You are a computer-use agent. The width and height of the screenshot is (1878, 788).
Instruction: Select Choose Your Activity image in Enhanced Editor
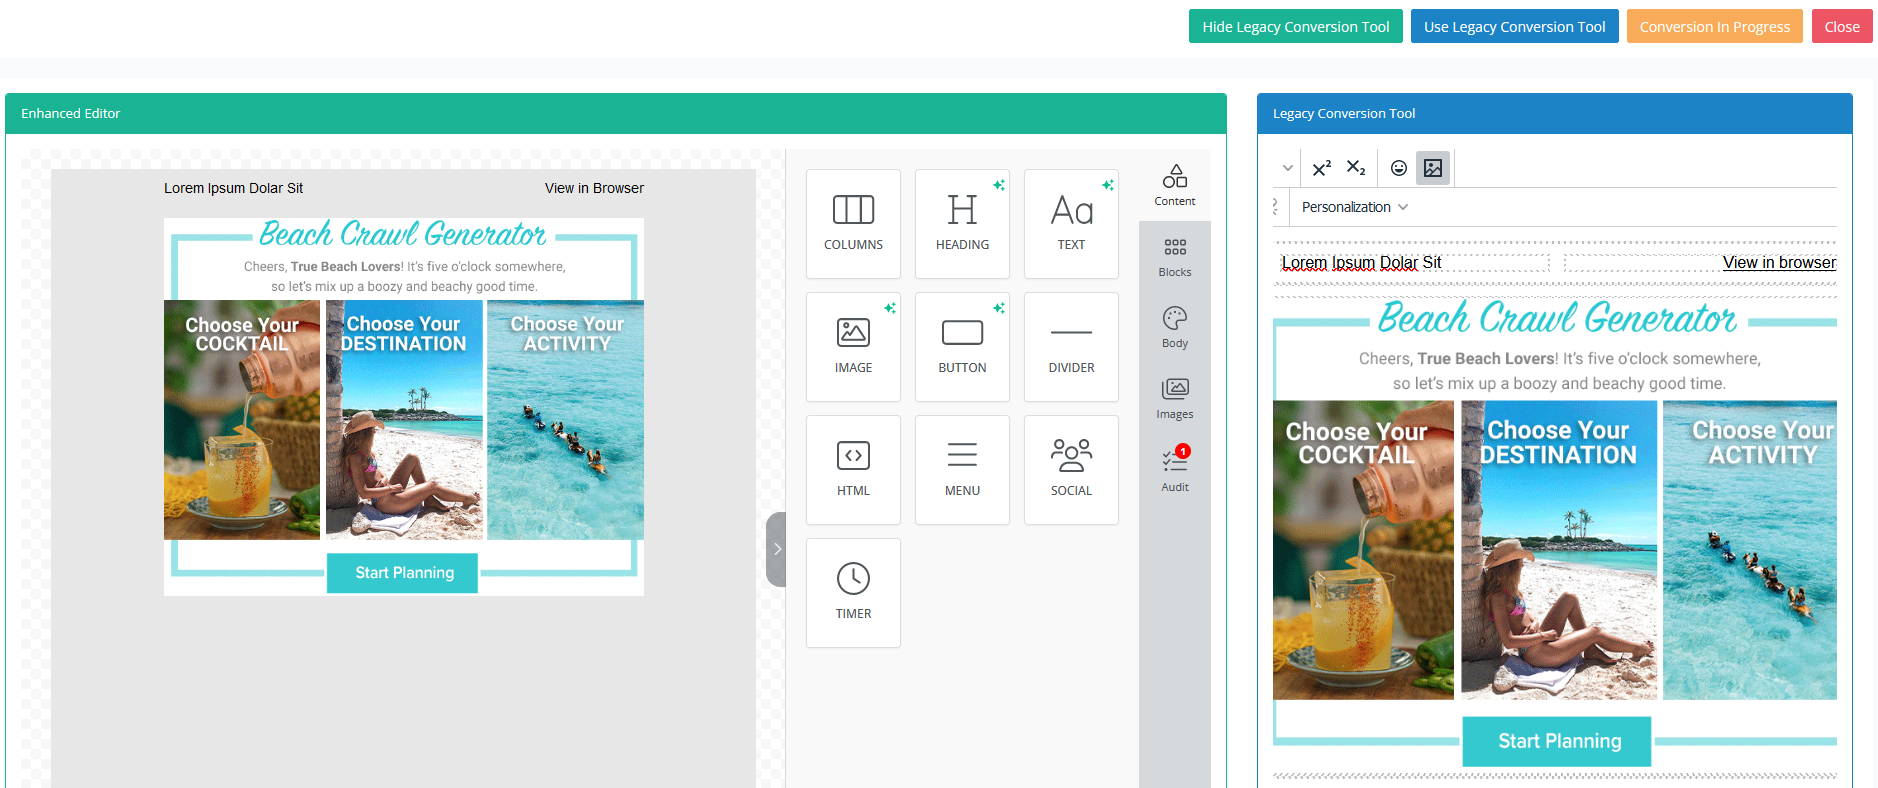(565, 420)
